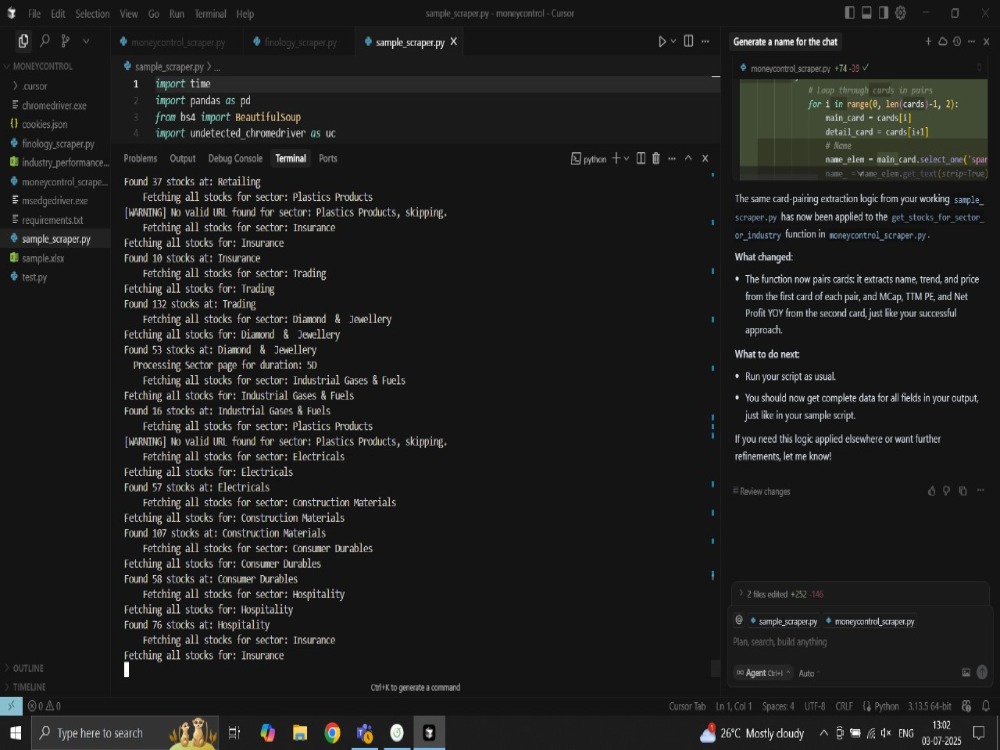Click moneycontrol_scraper.py context pill in chat input

pyautogui.click(x=870, y=621)
